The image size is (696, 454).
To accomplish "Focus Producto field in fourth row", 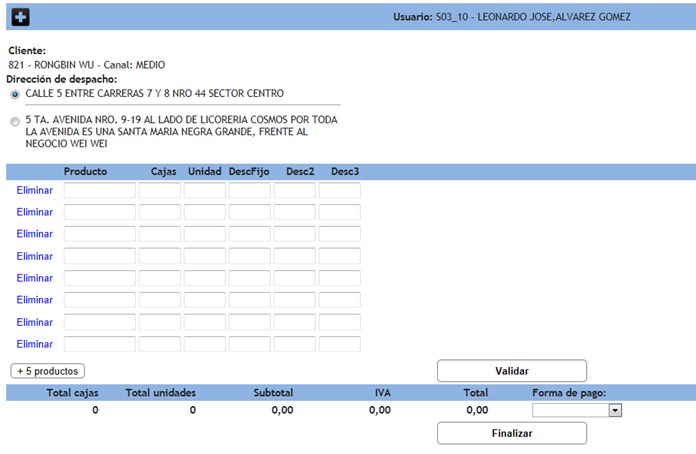I will click(x=100, y=256).
